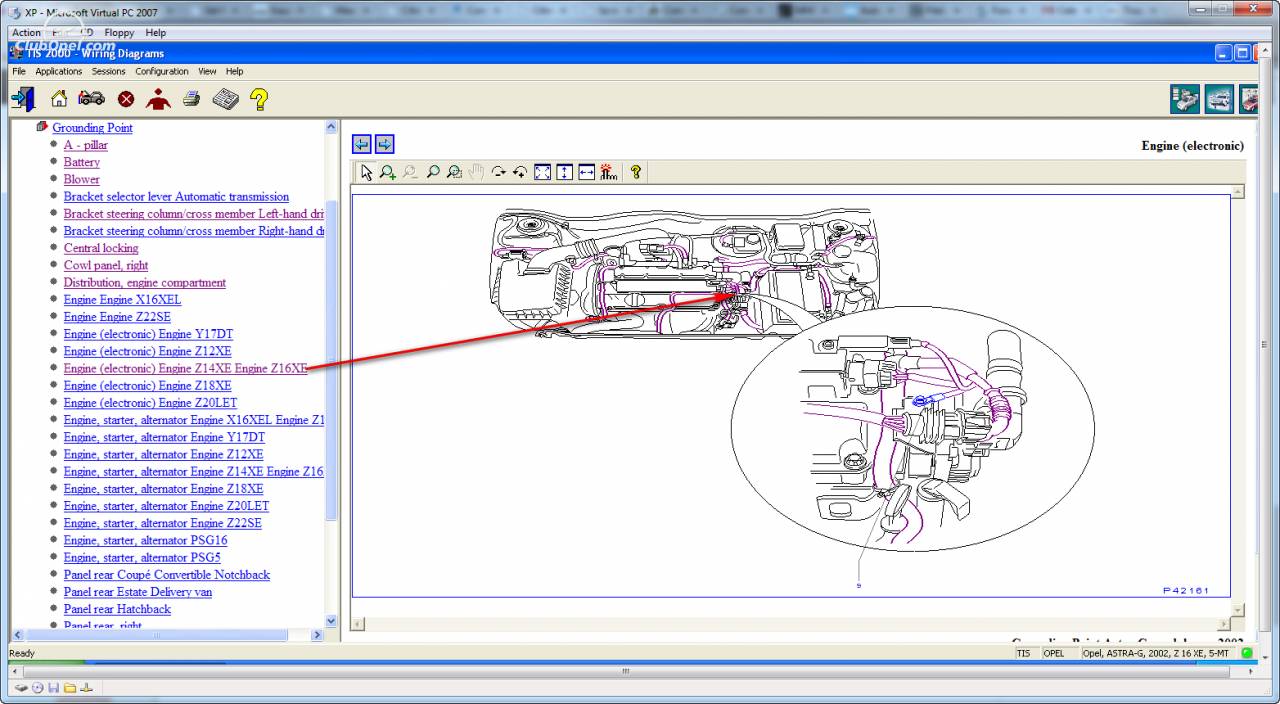
Task: Open Engine Engine Z22SE link
Action: click(117, 317)
